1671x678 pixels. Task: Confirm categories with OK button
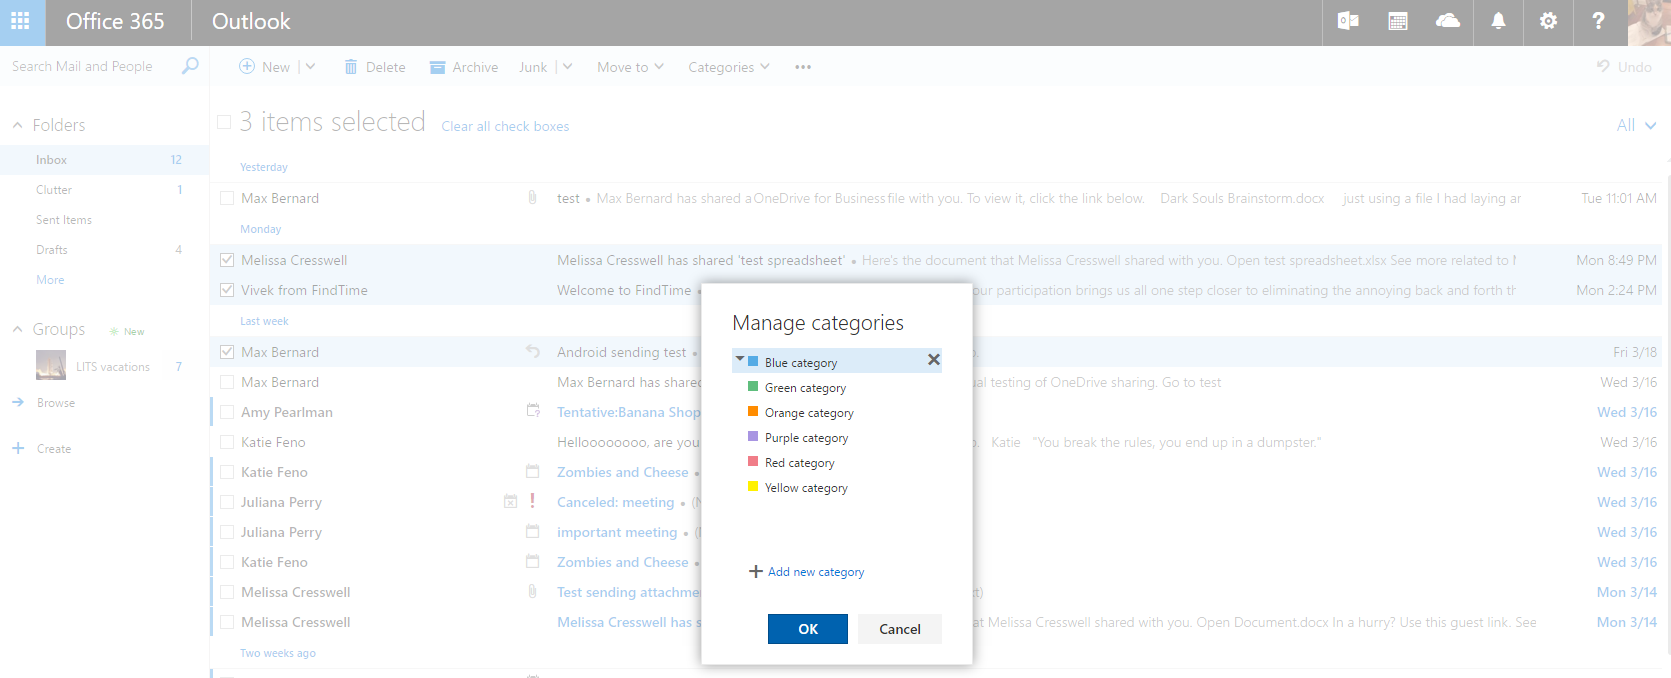point(808,629)
